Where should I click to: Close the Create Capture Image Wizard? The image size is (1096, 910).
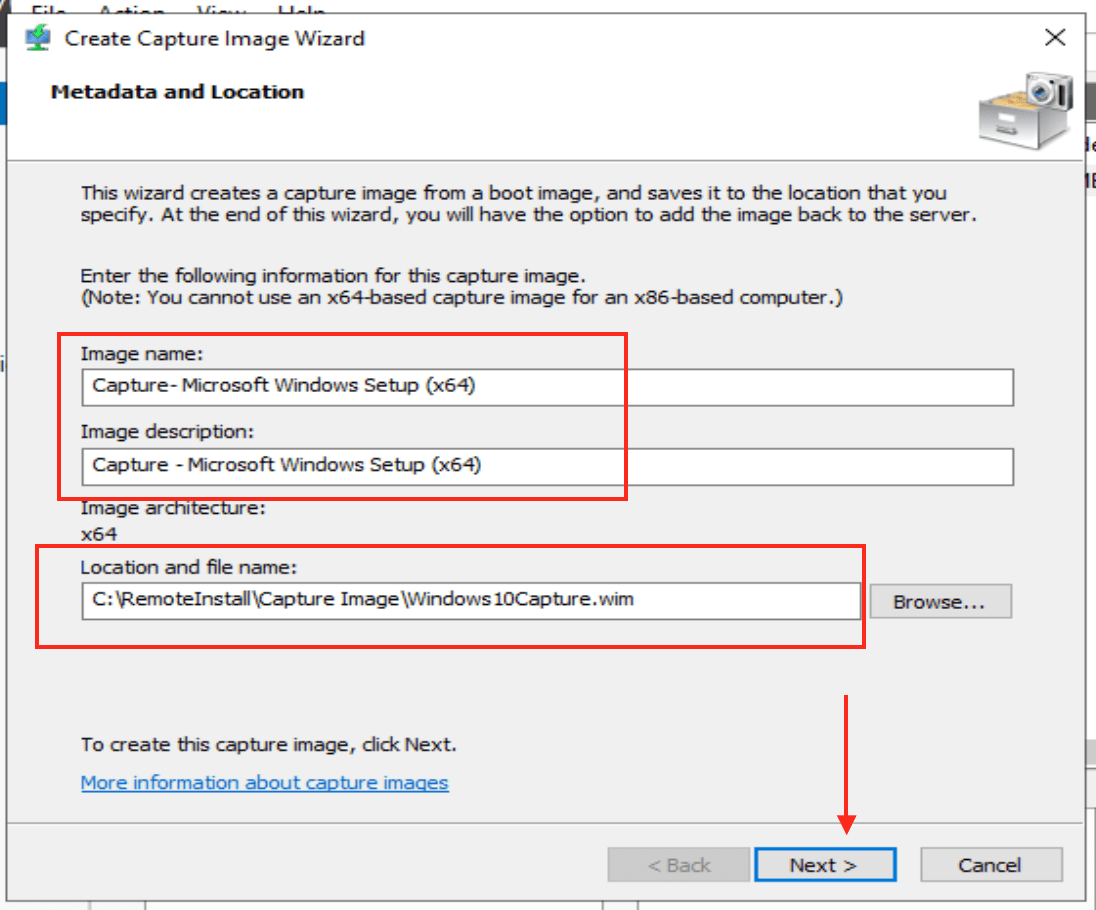1054,39
